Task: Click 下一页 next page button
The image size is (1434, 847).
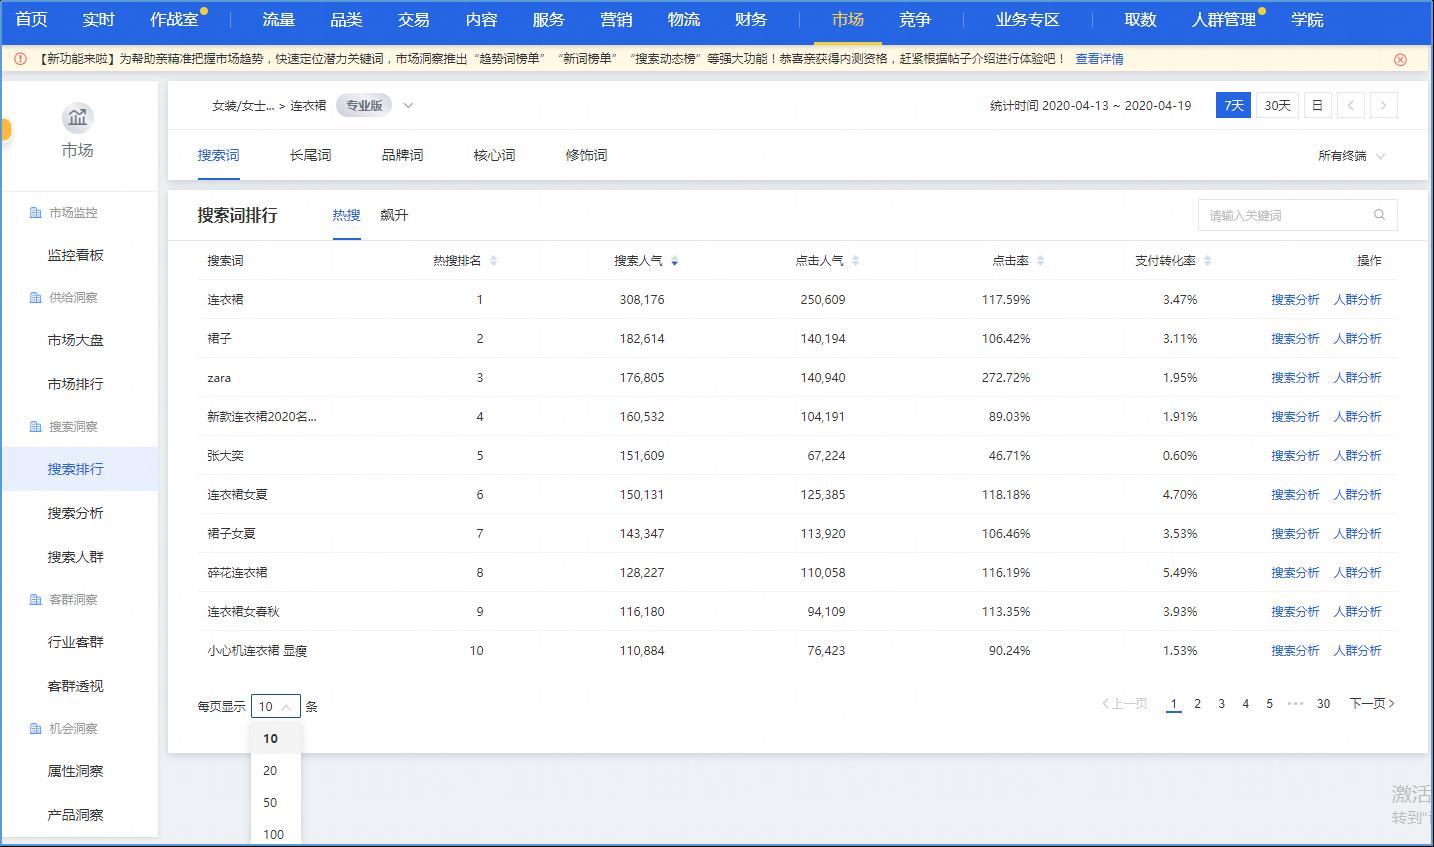Action: [1372, 704]
